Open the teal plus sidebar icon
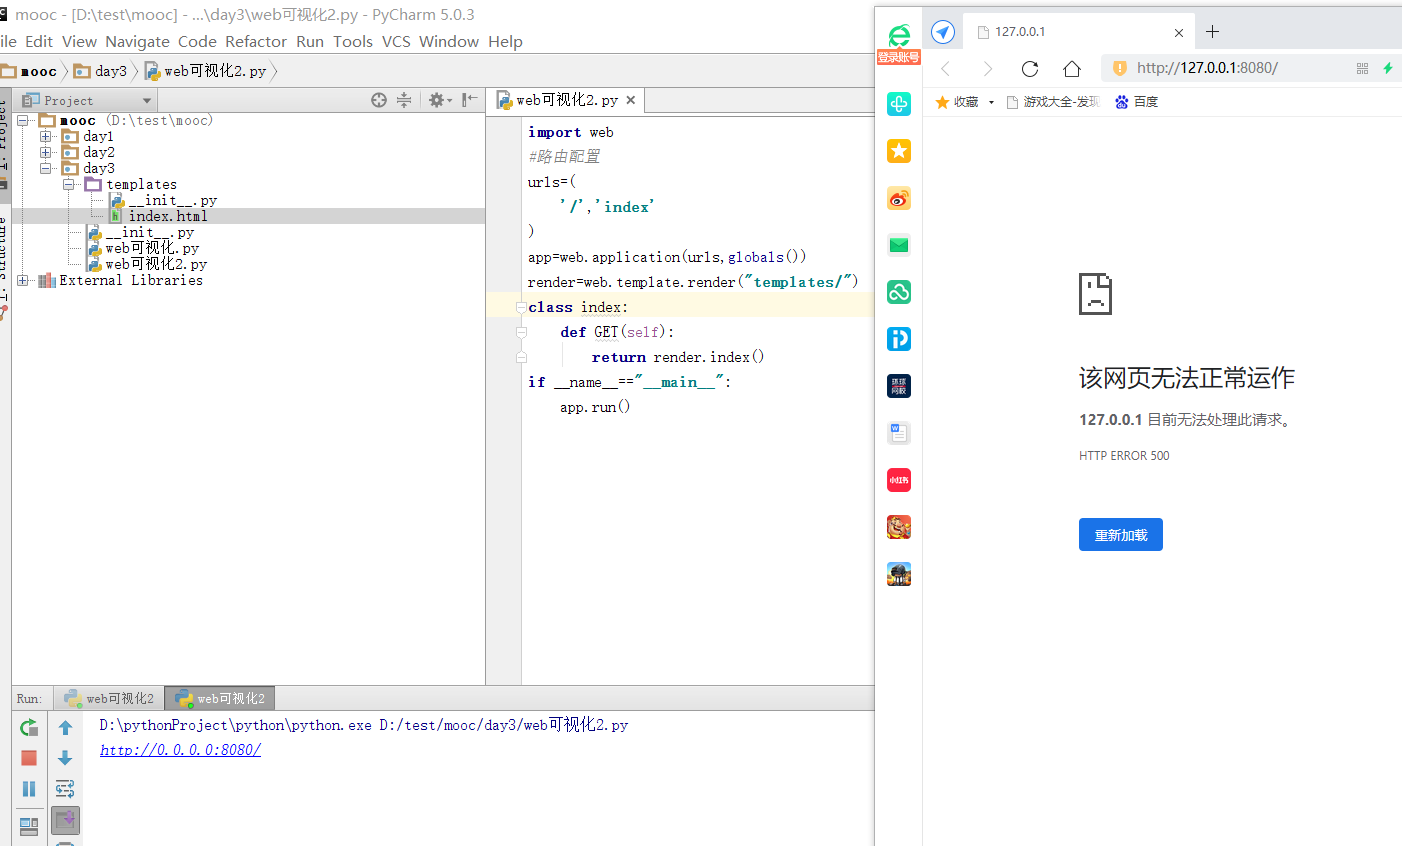The image size is (1402, 846). tap(899, 104)
